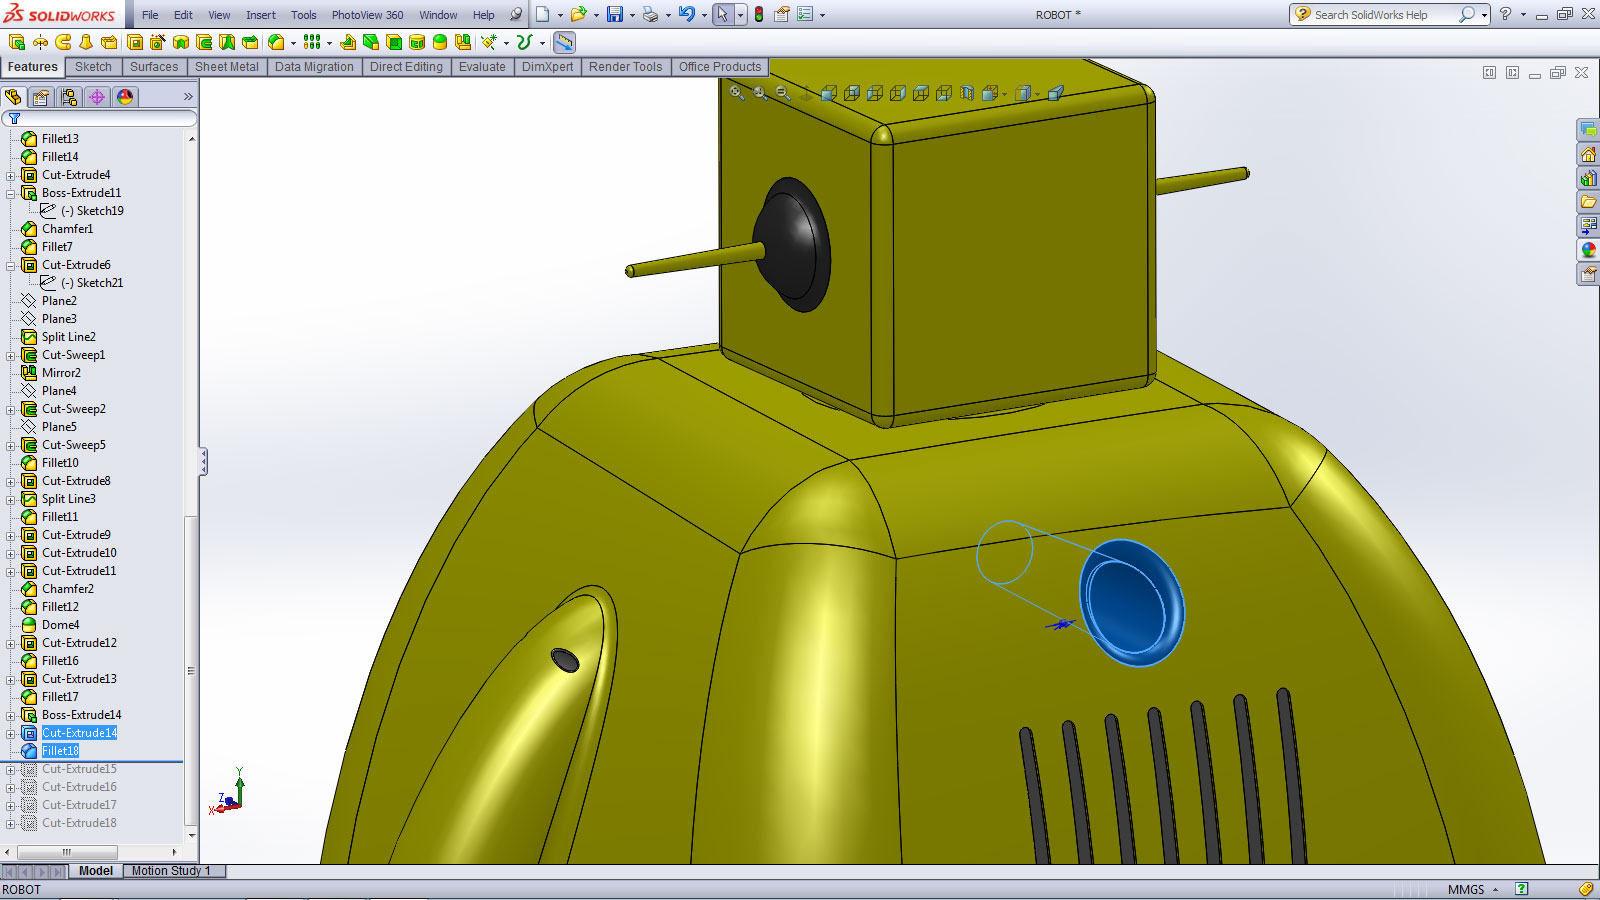Switch to the Motion Study 1 tab
This screenshot has height=900, width=1600.
click(171, 871)
